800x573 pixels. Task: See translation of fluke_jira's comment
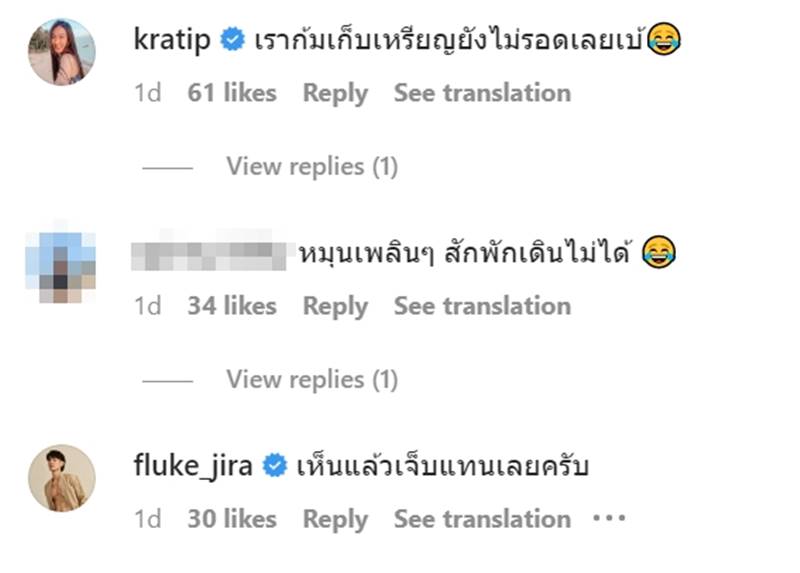[482, 519]
